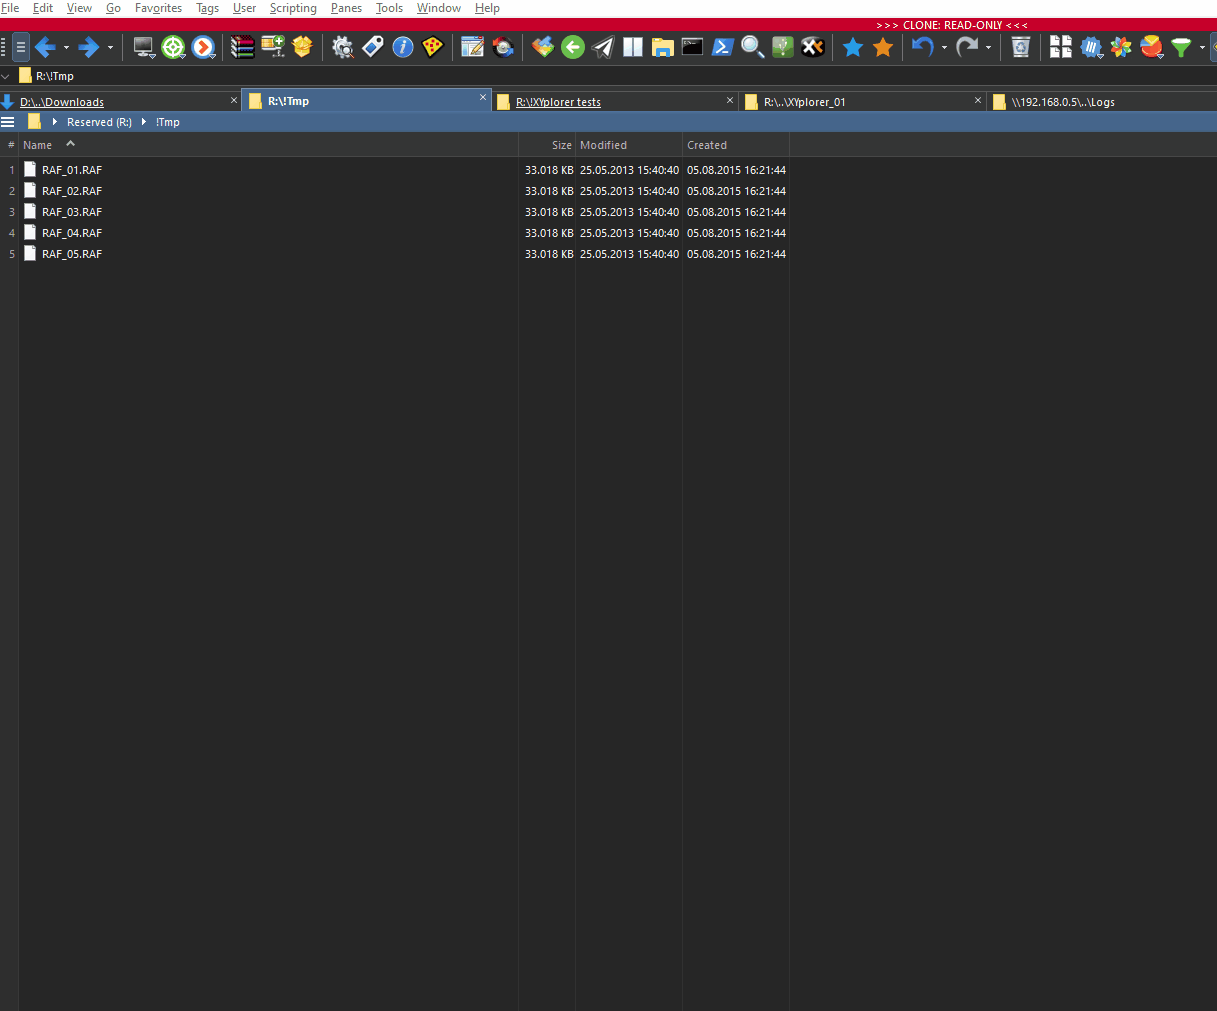Screen dimensions: 1217x1011
Task: Select the file RAF_03.RAF
Action: pos(72,211)
